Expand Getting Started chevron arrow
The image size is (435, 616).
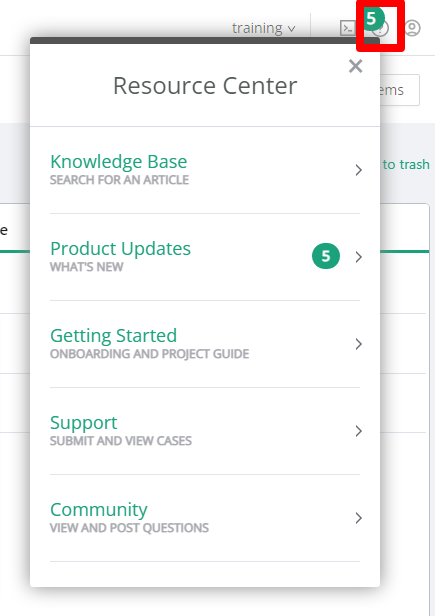(x=358, y=344)
